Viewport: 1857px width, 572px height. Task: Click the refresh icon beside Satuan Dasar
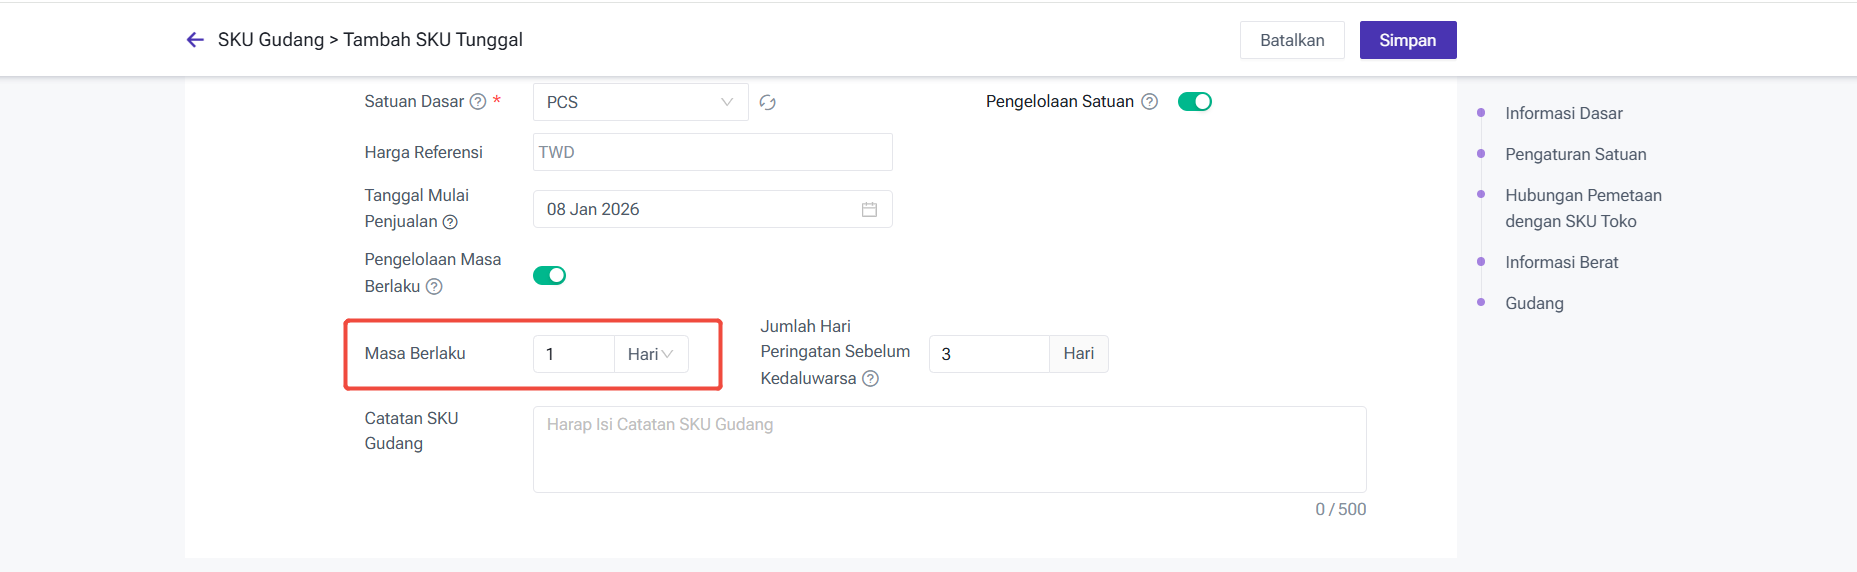(767, 102)
